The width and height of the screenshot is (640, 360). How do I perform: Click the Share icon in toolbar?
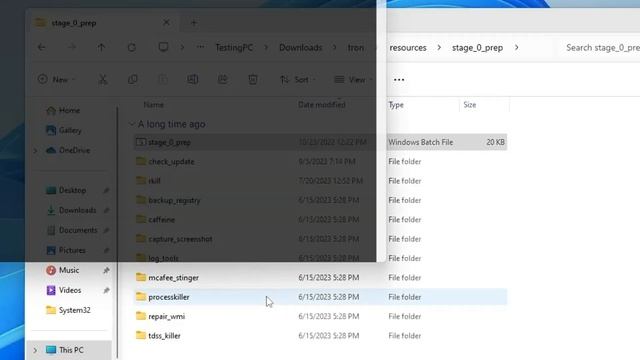pyautogui.click(x=222, y=80)
